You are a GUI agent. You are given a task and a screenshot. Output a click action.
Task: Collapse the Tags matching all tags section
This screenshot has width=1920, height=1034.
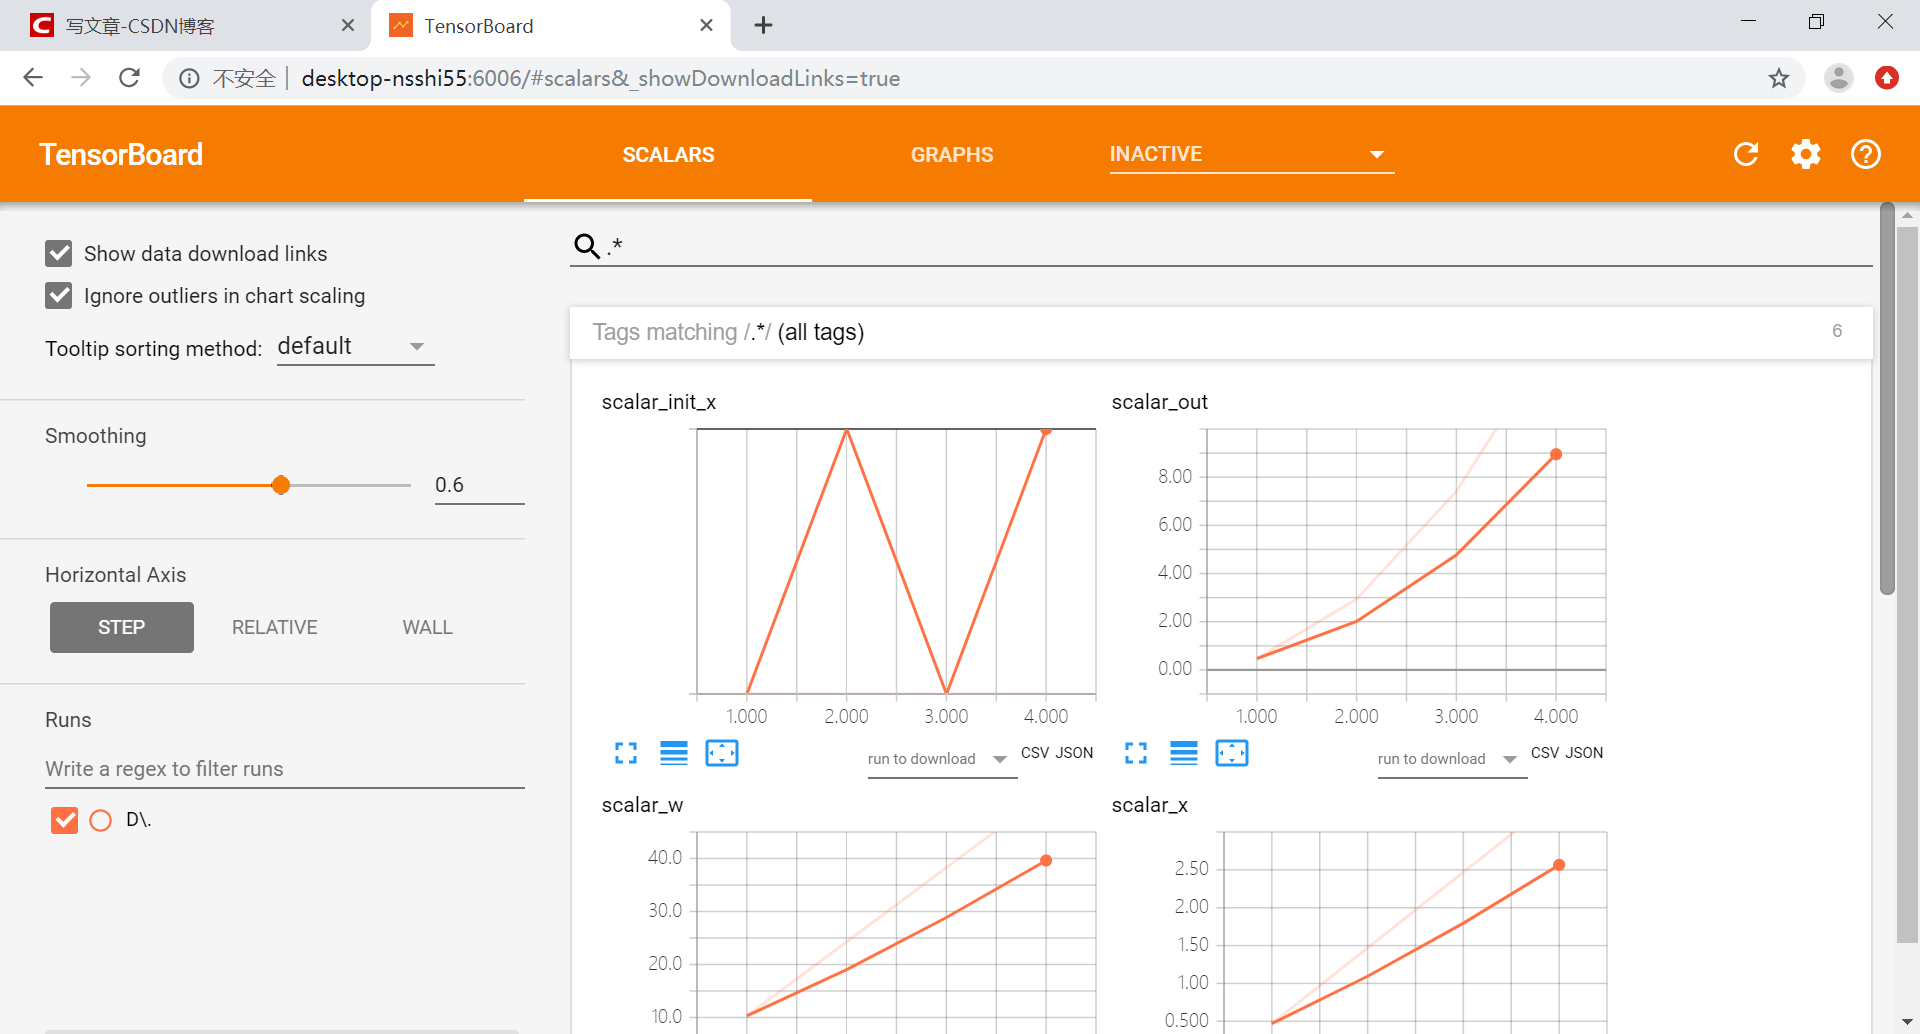coord(1220,332)
